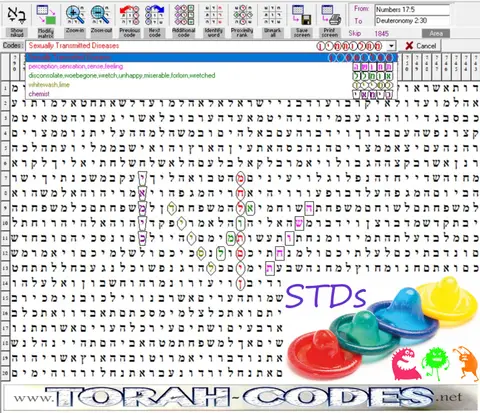This screenshot has height=413, width=480.
Task: Click the To field 'Deuteronomy 2:30'
Action: (x=412, y=21)
